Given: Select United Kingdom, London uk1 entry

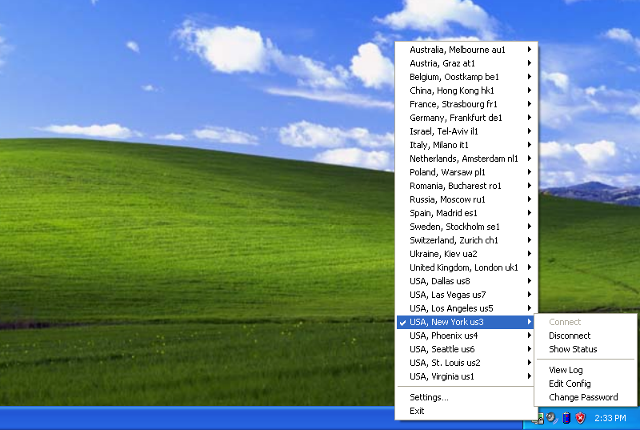Looking at the screenshot, I should coord(466,267).
